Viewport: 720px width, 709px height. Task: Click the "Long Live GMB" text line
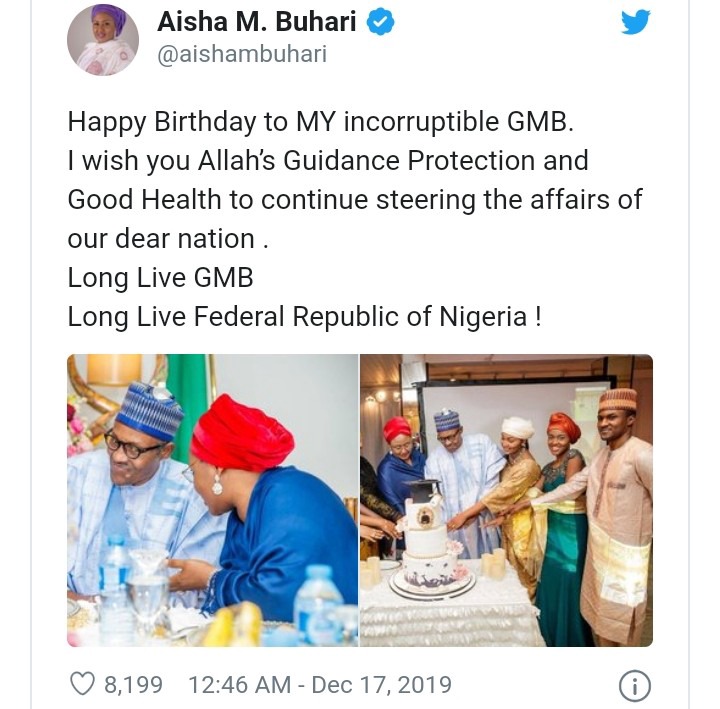(x=161, y=278)
